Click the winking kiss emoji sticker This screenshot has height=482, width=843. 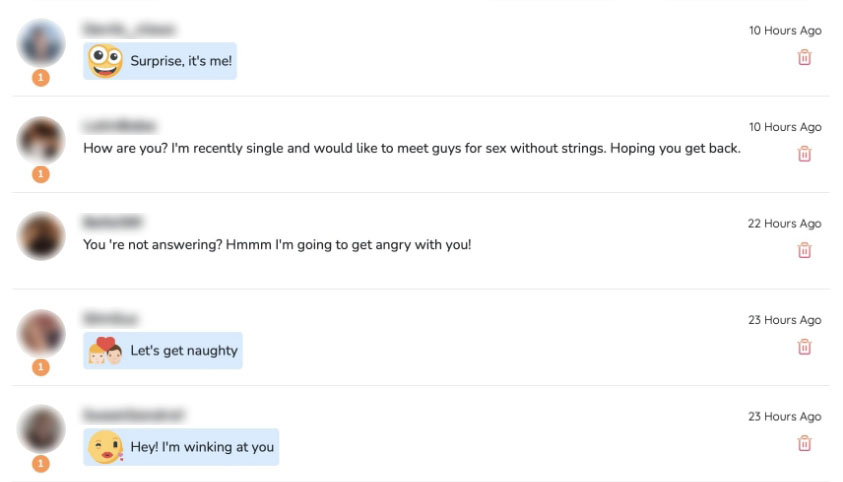[x=105, y=447]
